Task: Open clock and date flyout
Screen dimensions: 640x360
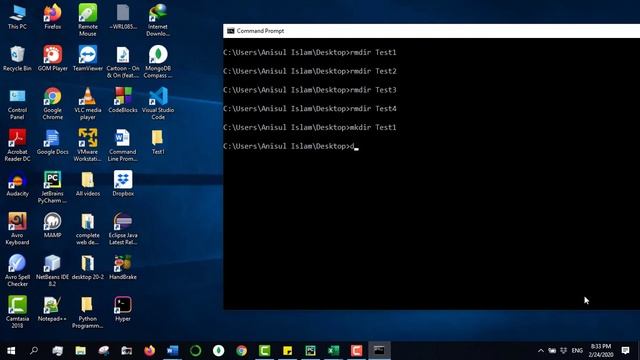Action: [601, 351]
